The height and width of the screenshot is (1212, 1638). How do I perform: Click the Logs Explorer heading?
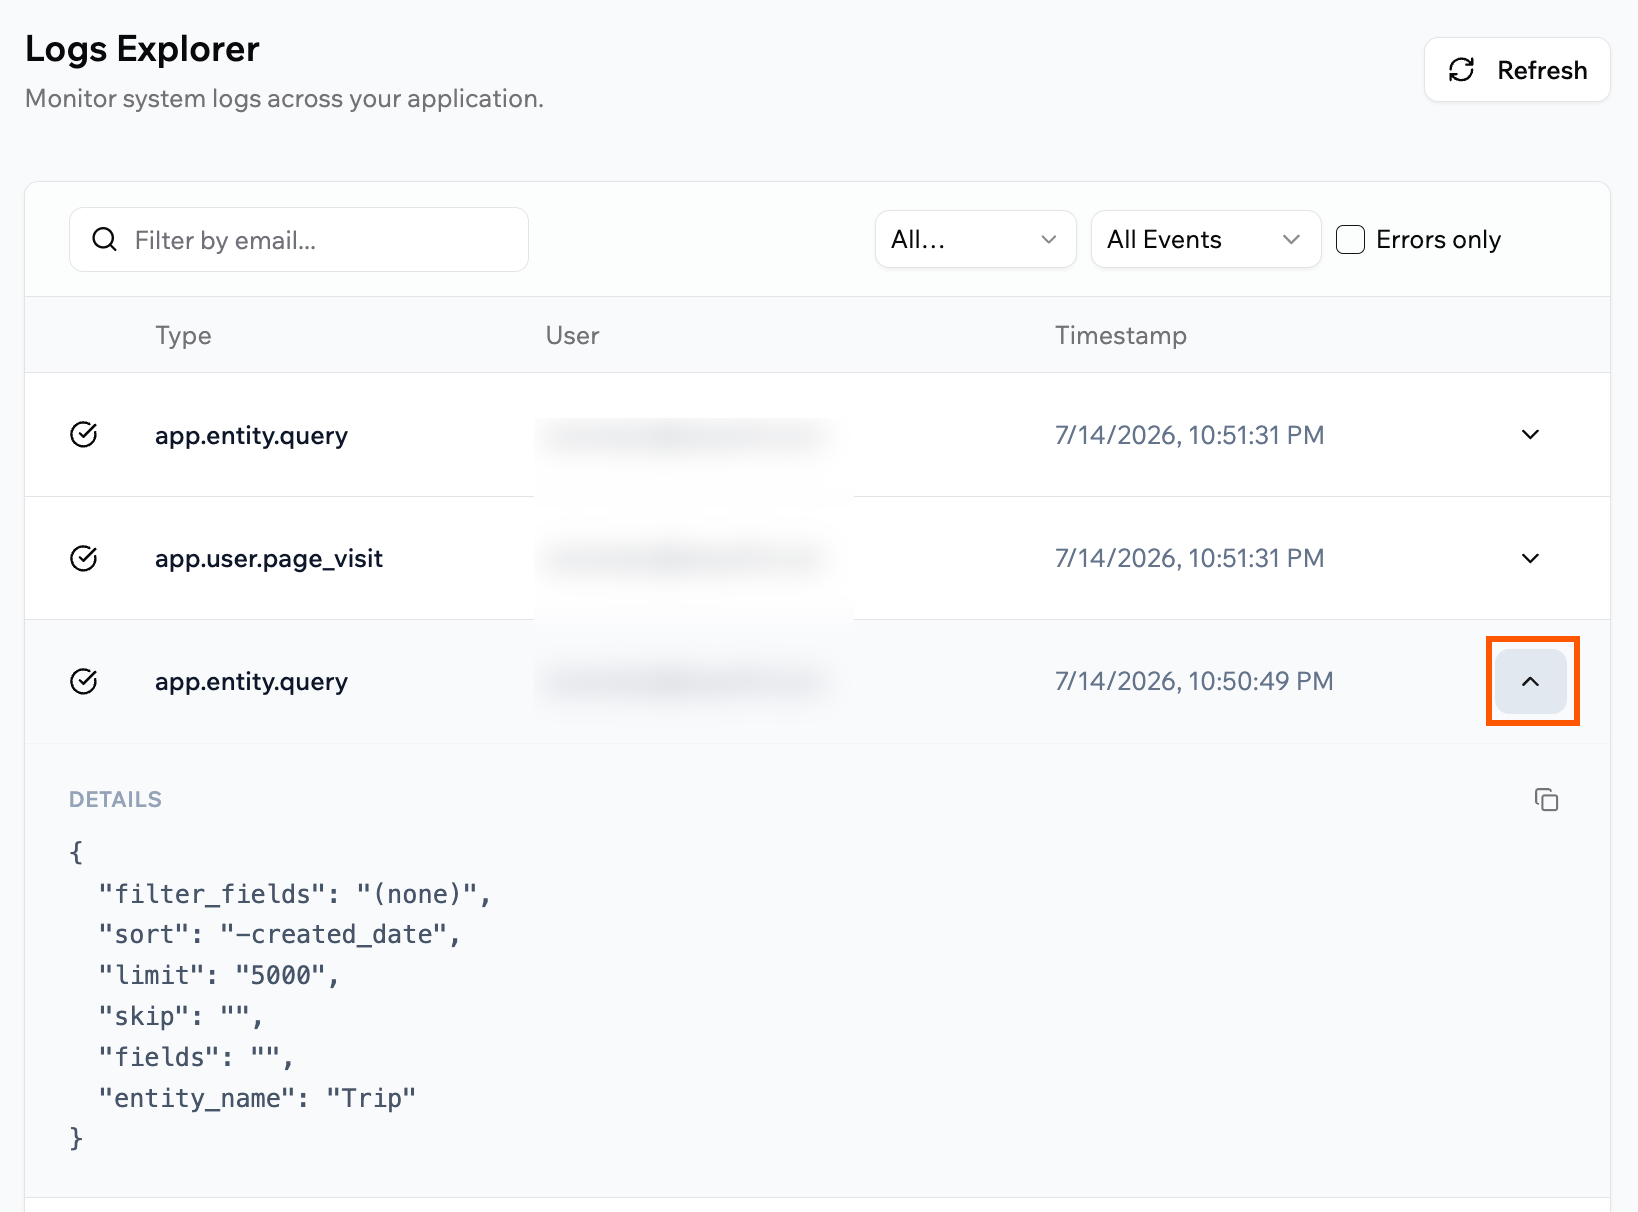pyautogui.click(x=142, y=49)
